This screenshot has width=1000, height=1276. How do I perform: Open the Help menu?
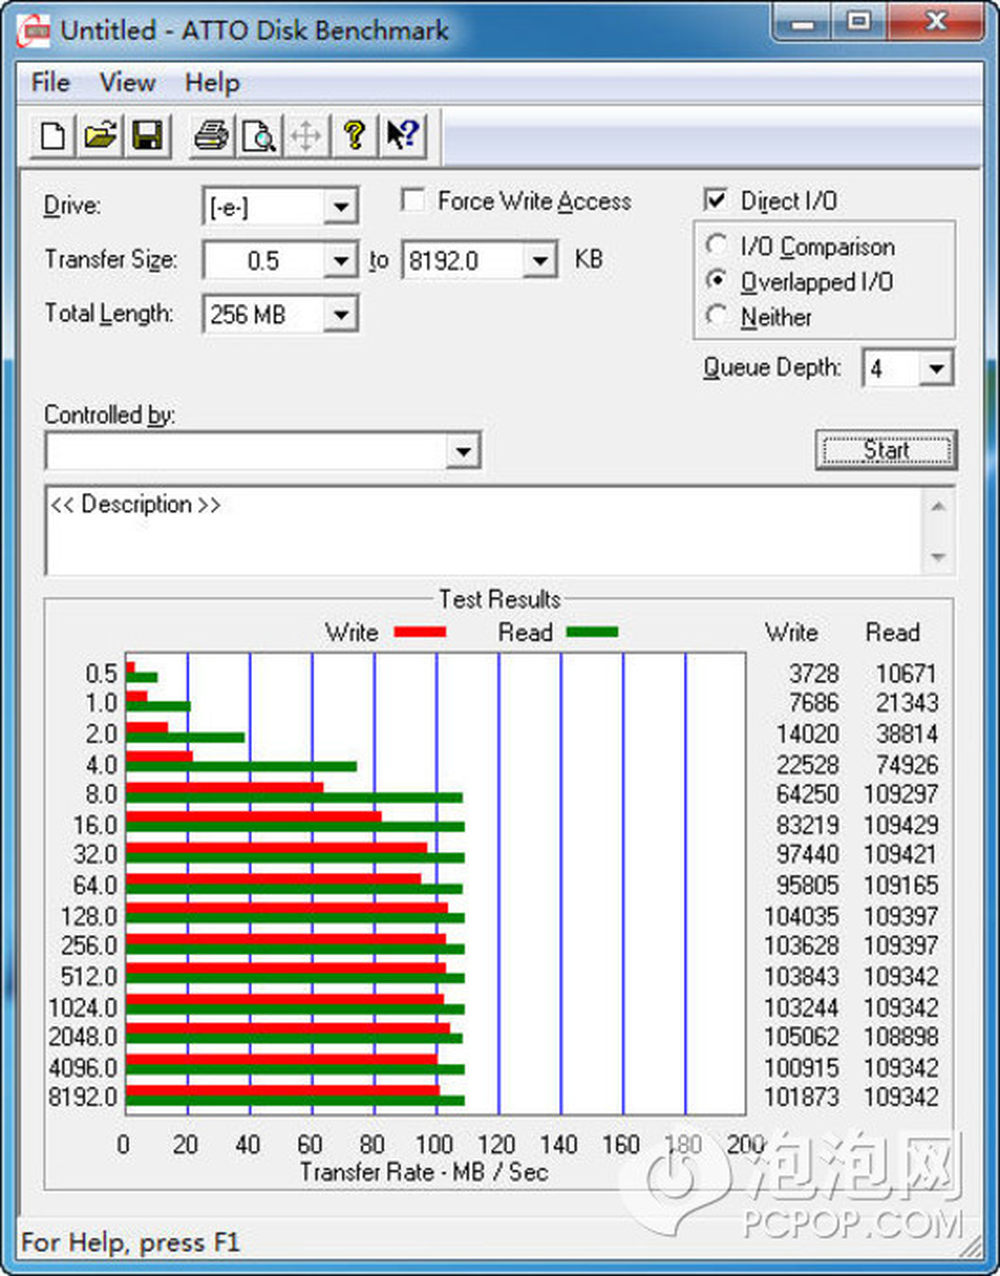(212, 82)
